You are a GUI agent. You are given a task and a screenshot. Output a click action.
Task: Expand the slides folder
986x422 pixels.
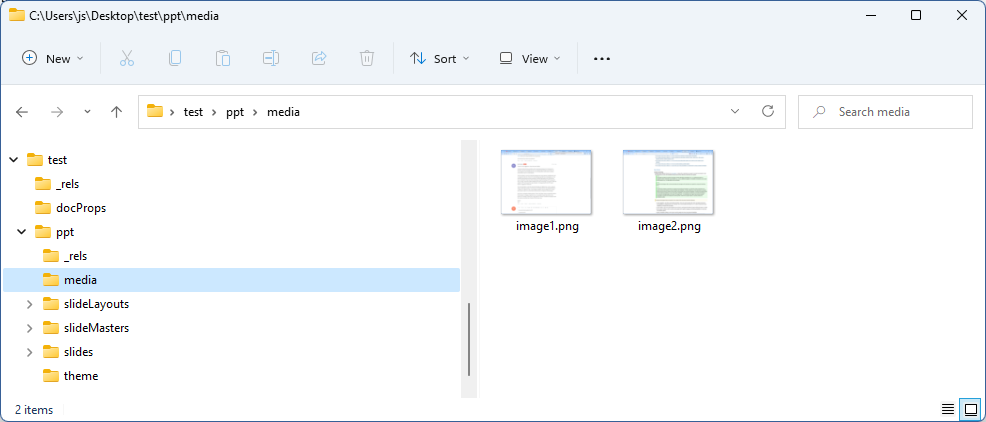[30, 352]
